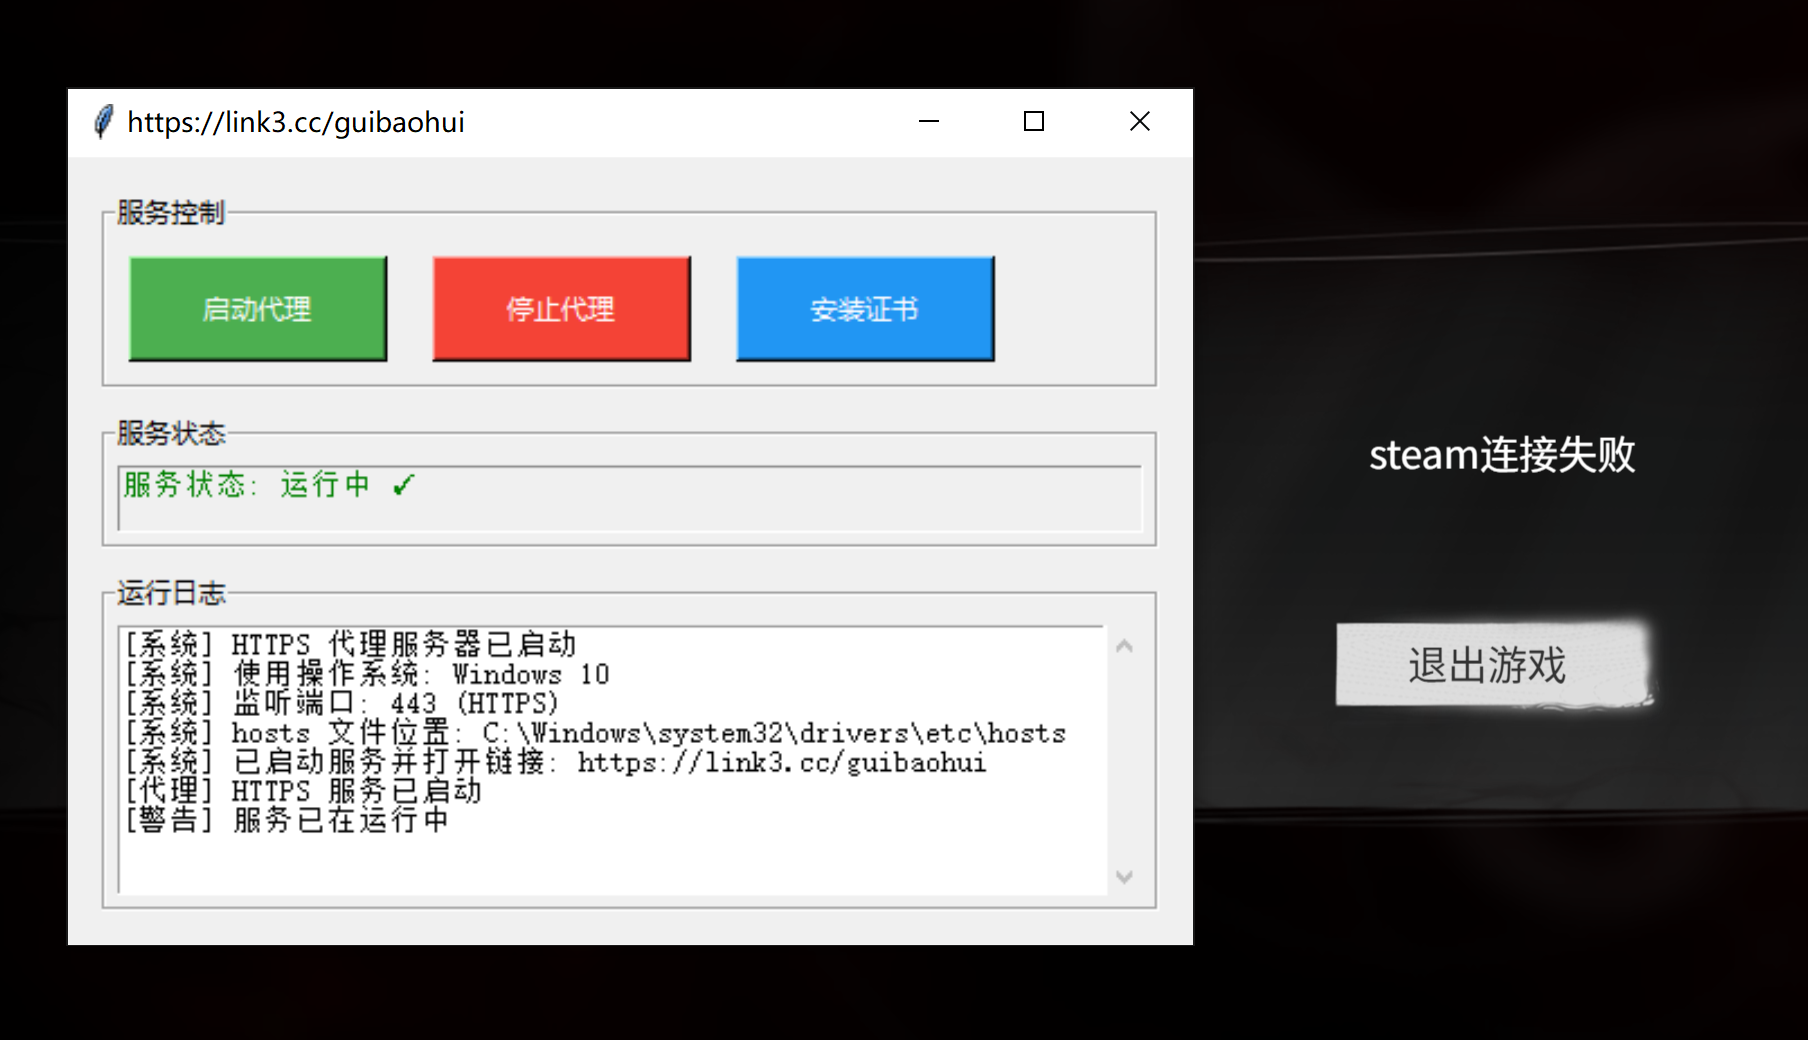Select the 监听端口 443 log line
The image size is (1808, 1040).
point(341,704)
